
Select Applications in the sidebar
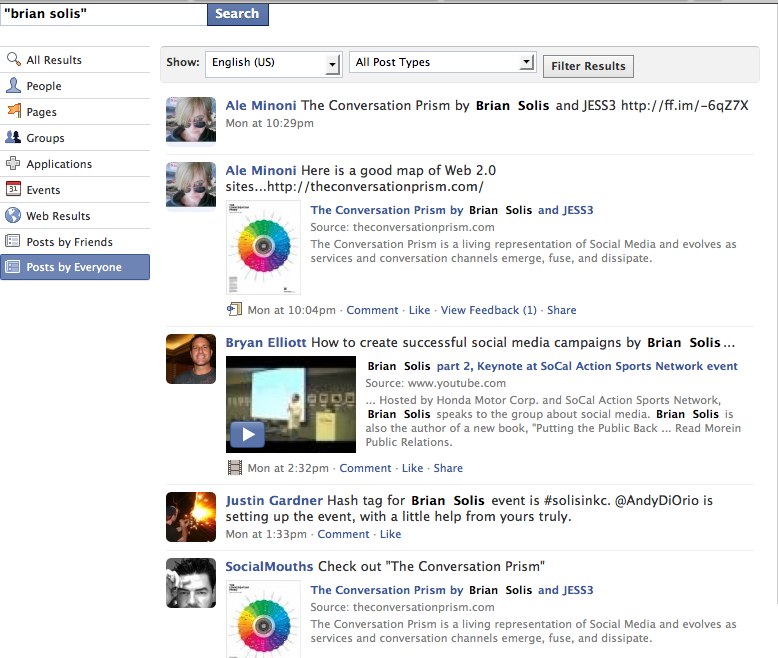coord(75,164)
